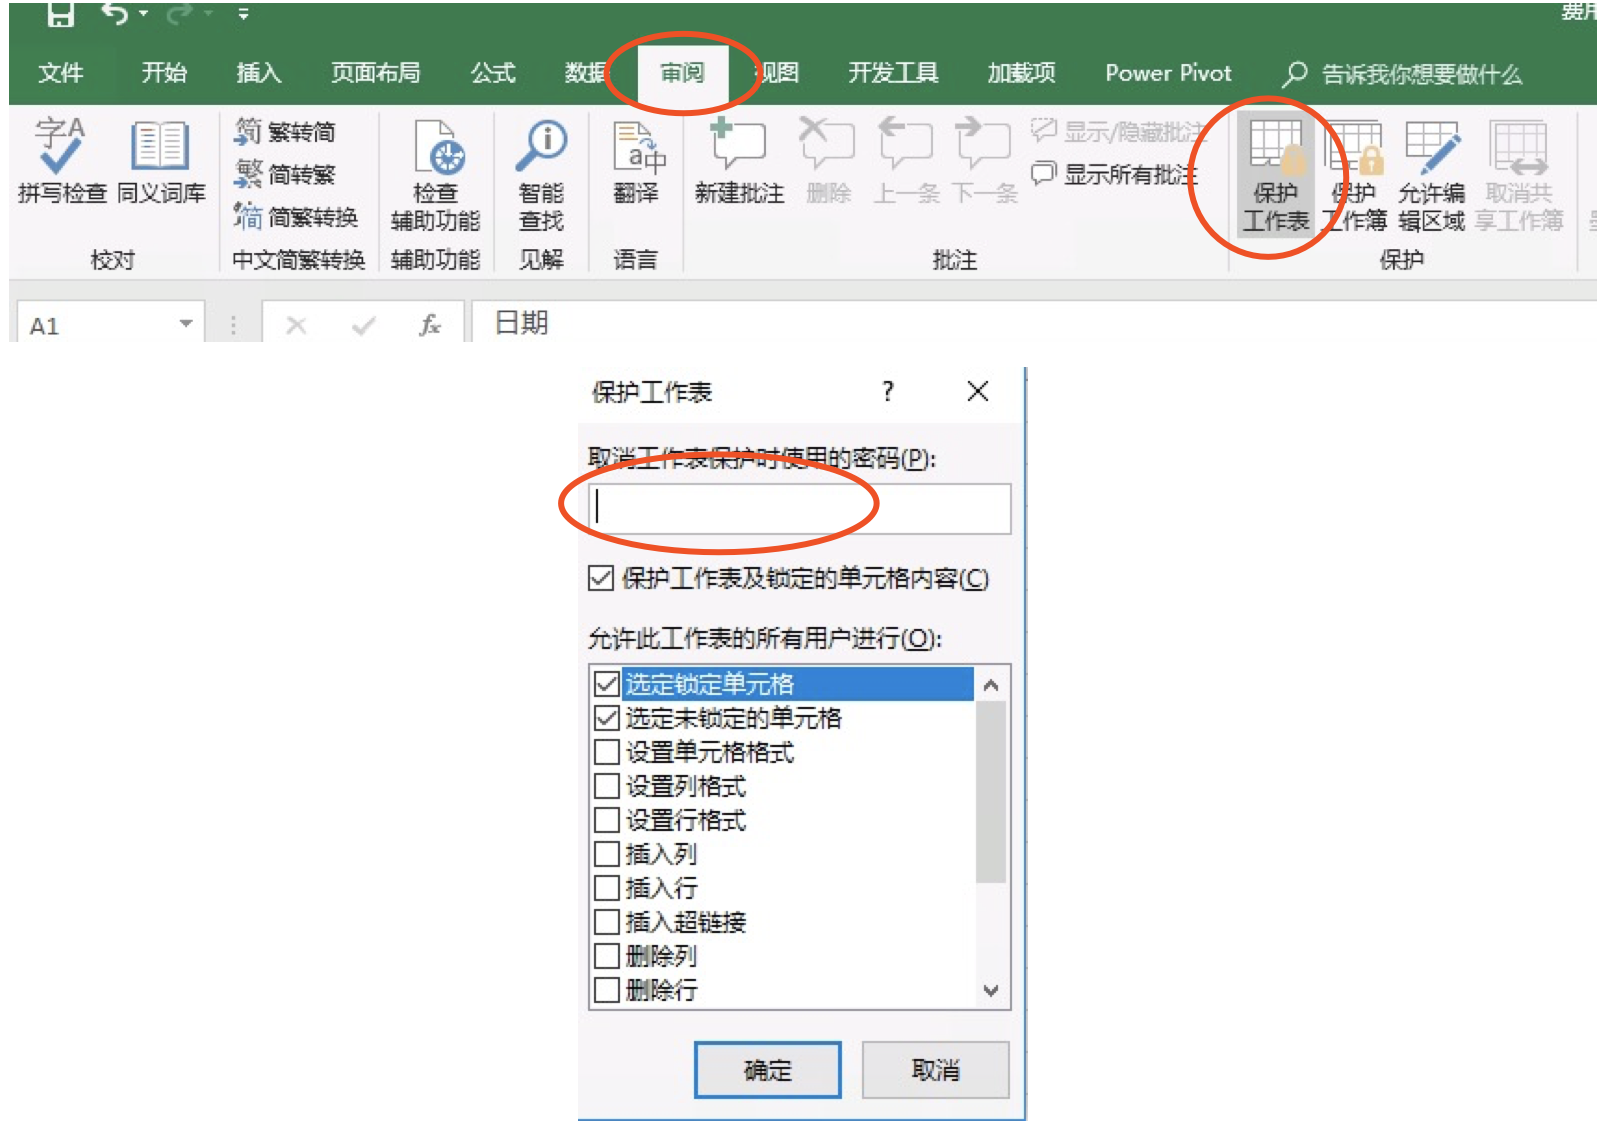
Task: Click the password field for unprotecting sheet
Action: [x=800, y=509]
